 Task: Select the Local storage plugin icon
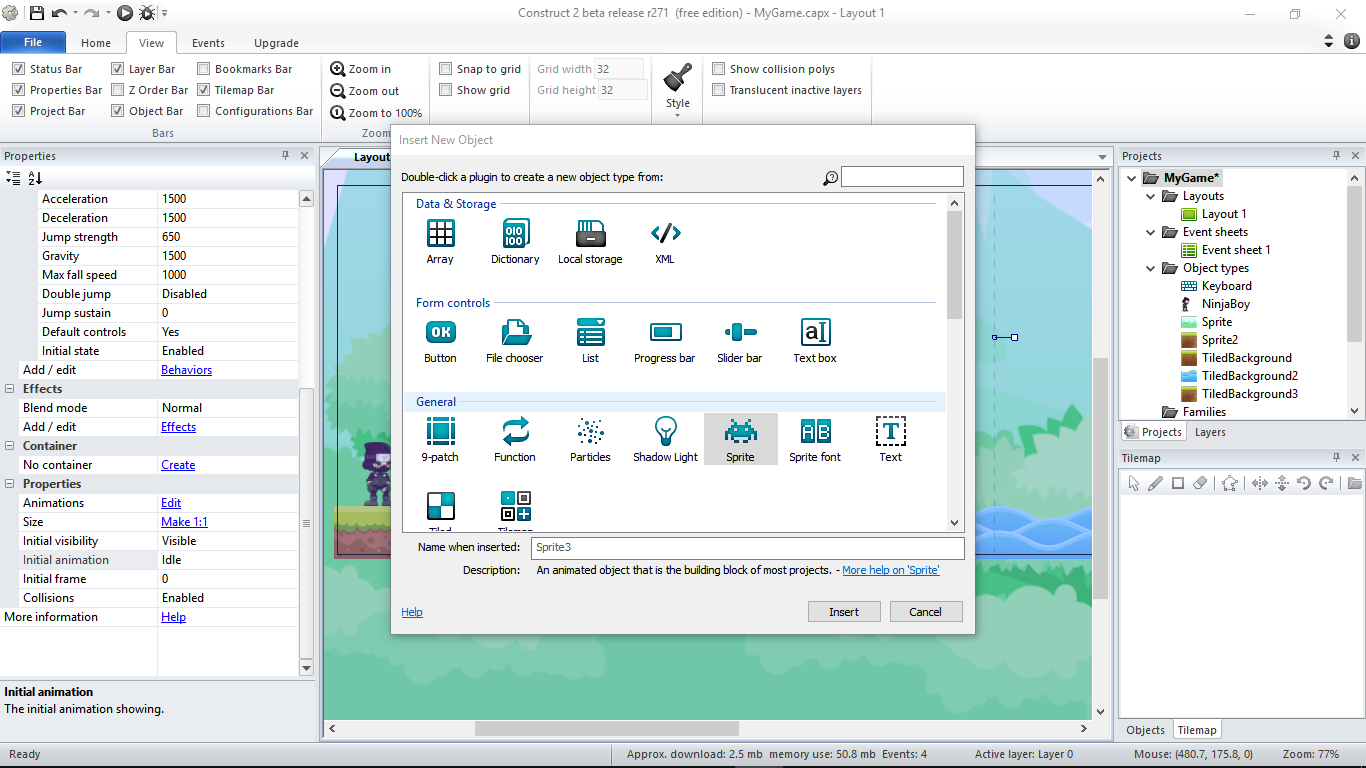tap(590, 233)
